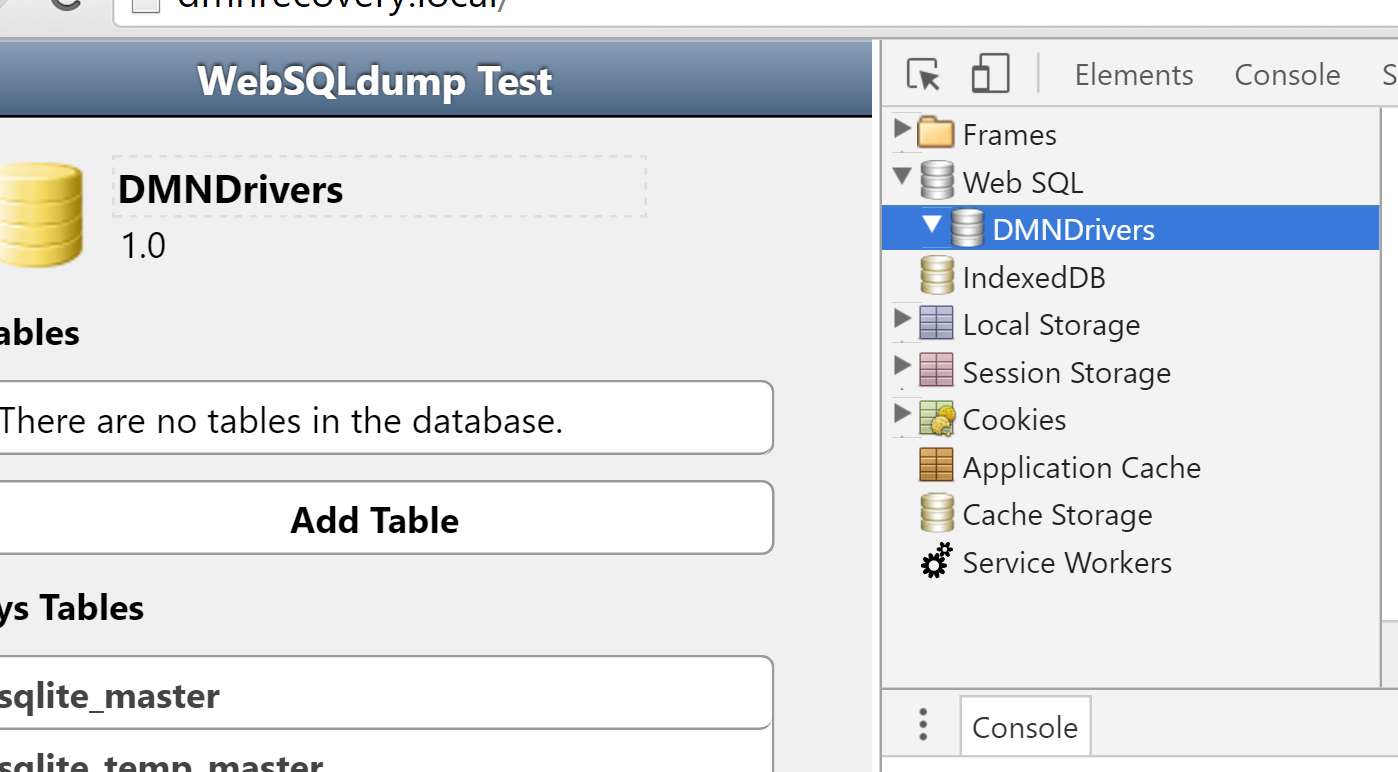Expand the Cookies arrow
The width and height of the screenshot is (1398, 772).
pyautogui.click(x=902, y=413)
